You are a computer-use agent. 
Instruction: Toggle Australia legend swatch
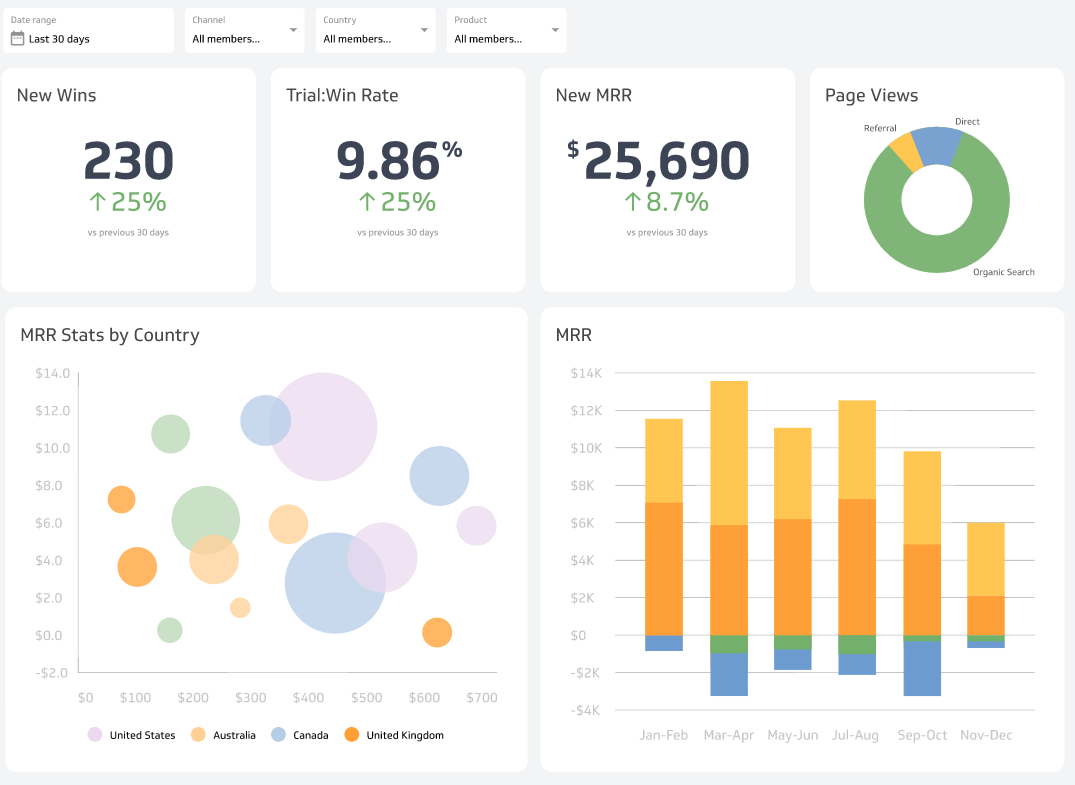198,734
